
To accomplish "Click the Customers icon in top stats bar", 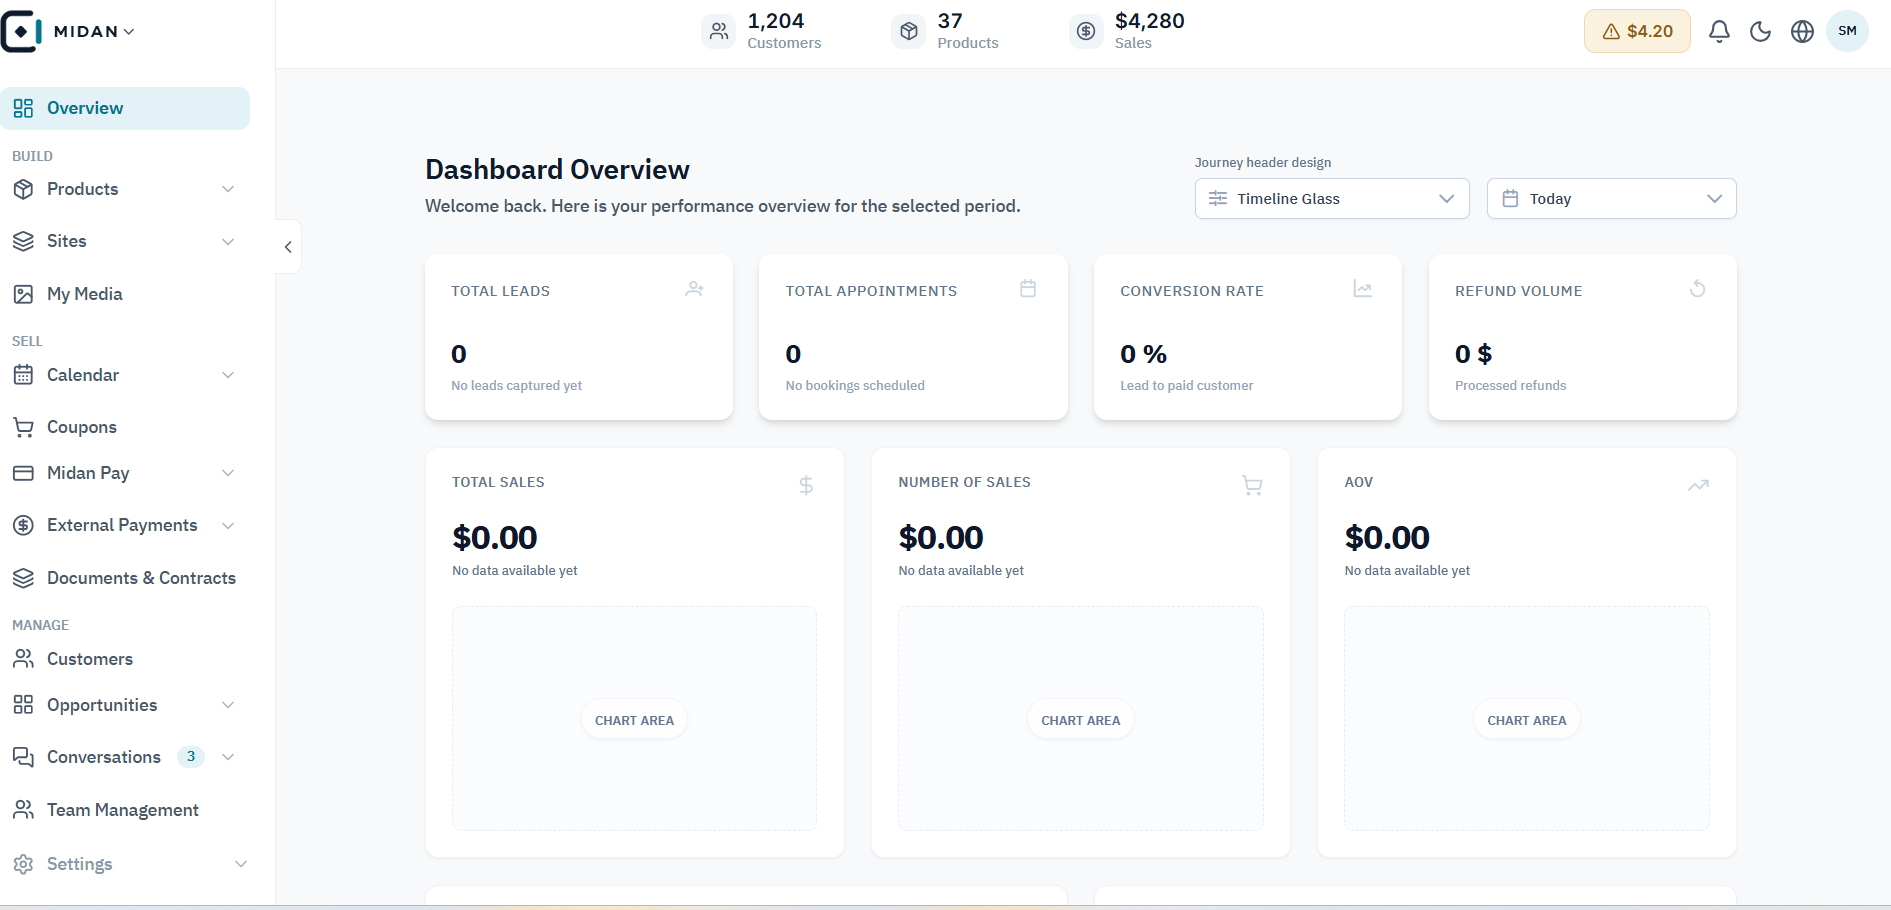I will point(718,32).
